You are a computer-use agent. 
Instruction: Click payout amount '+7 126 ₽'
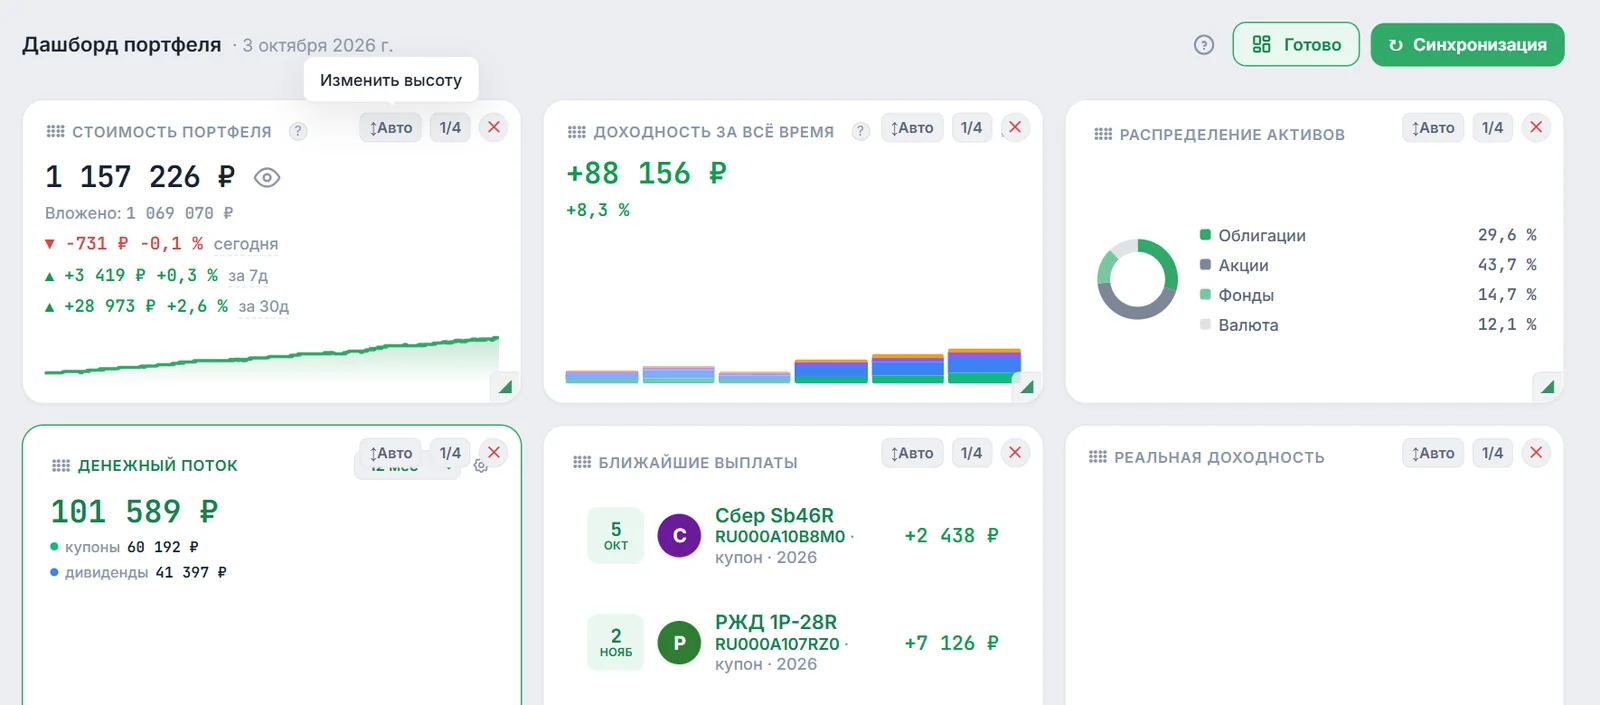(952, 643)
